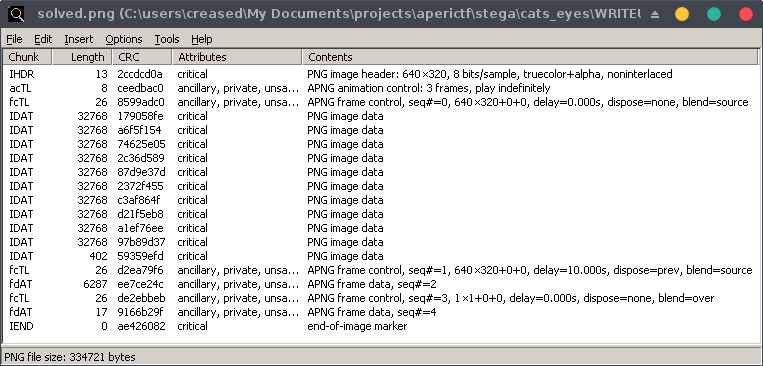The image size is (763, 366).
Task: Sort by the CRC column header
Action: pos(142,57)
